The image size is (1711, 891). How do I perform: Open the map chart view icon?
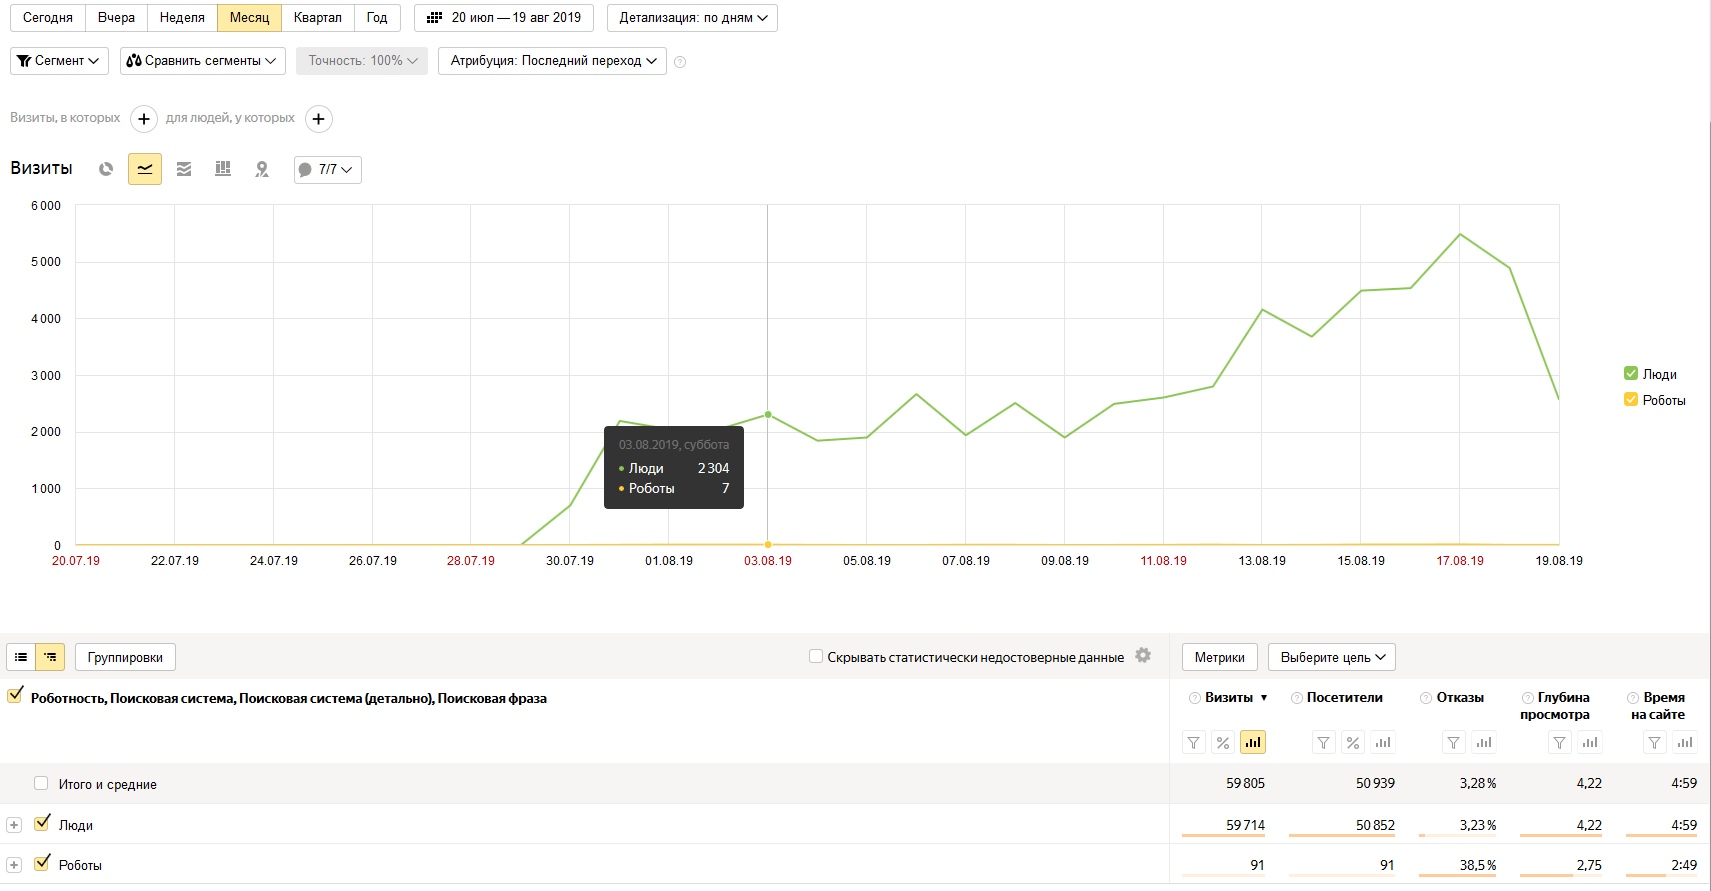point(262,169)
